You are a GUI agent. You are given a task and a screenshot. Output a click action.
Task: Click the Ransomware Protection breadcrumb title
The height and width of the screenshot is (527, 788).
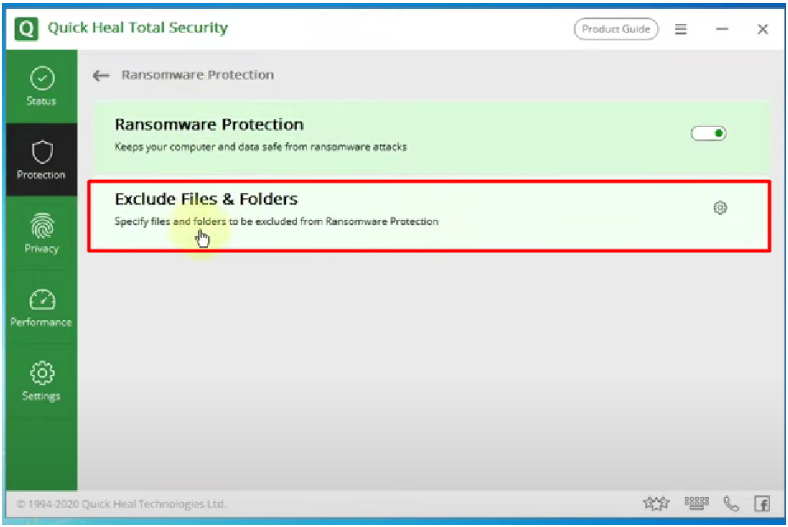[x=198, y=75]
